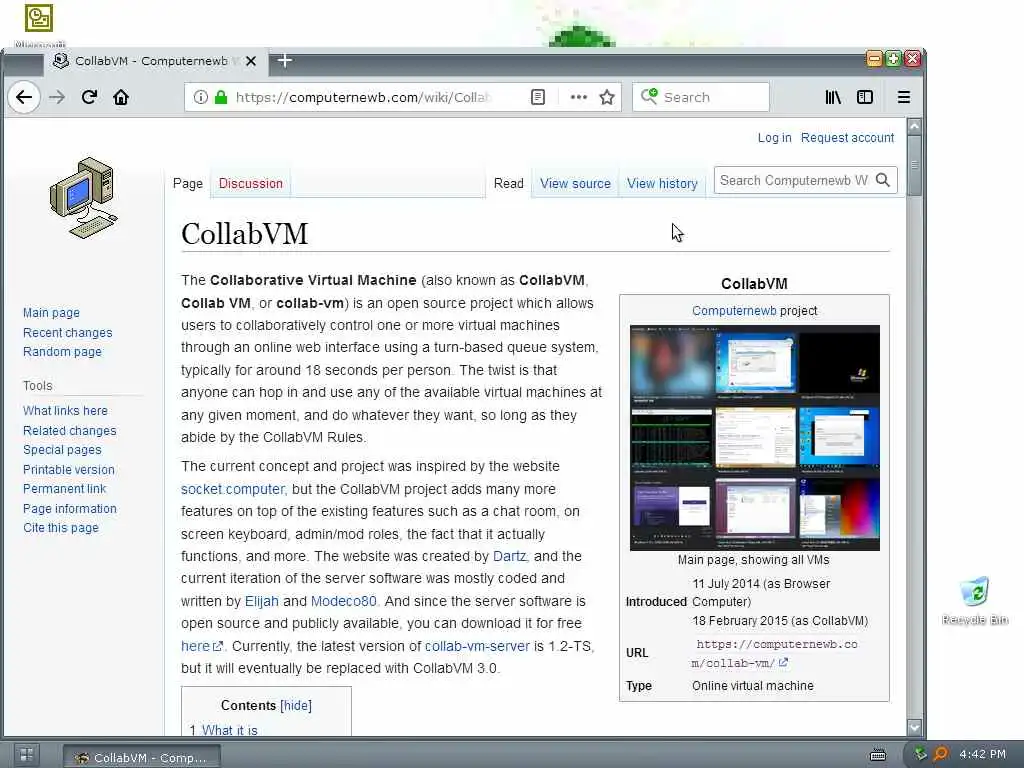This screenshot has width=1024, height=768.
Task: Click the CollabVM taskbar window button
Action: (142, 757)
